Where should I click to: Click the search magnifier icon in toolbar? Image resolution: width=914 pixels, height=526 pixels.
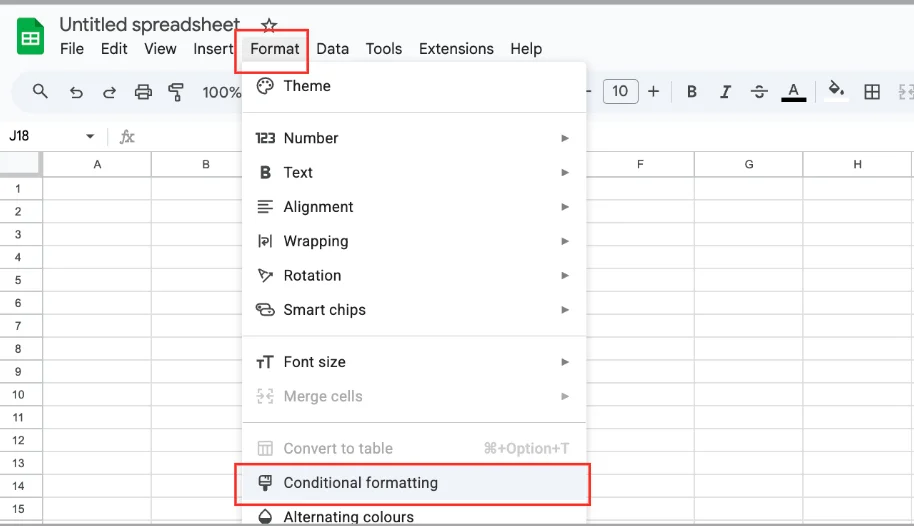click(x=40, y=91)
